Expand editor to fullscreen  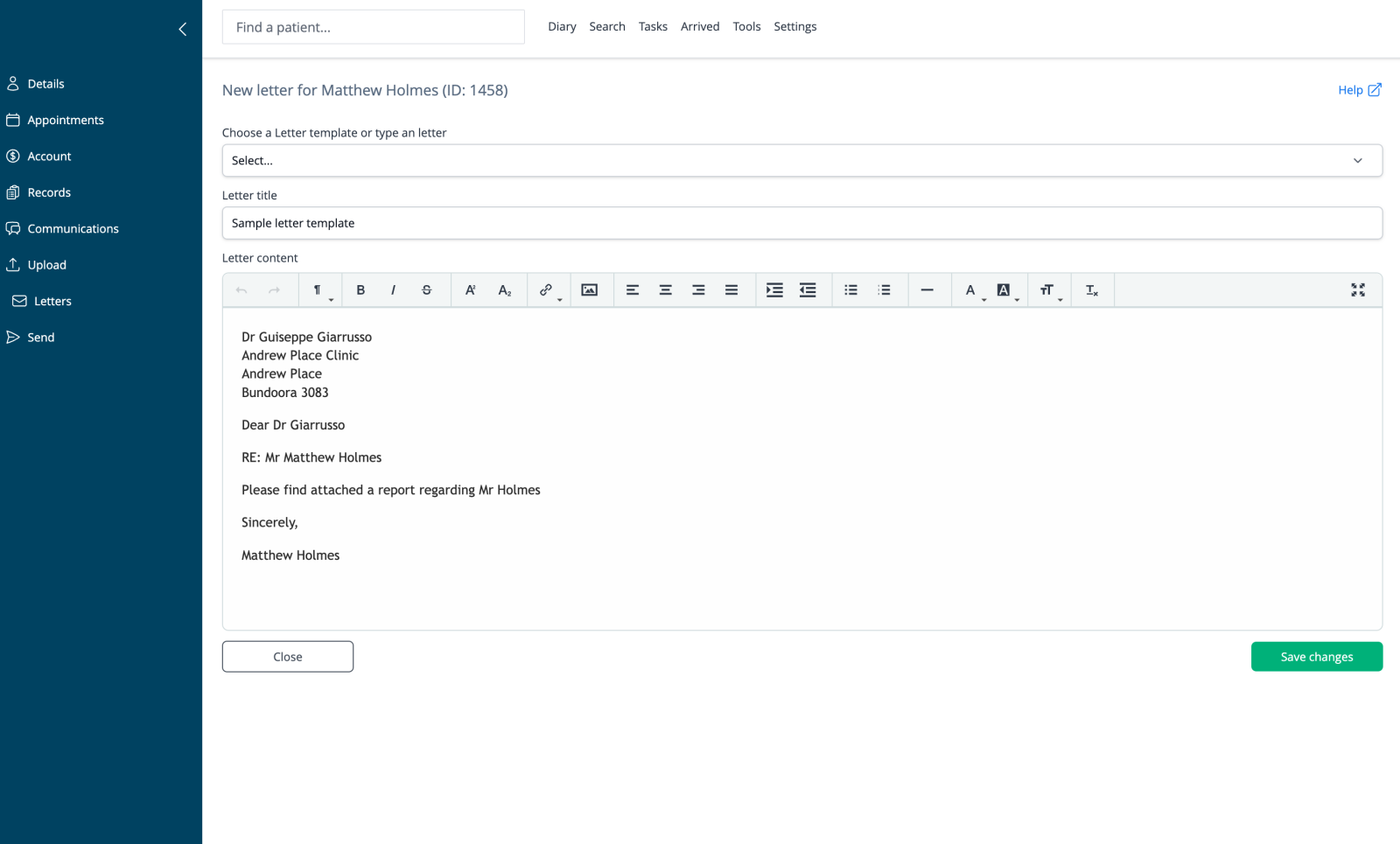point(1358,290)
